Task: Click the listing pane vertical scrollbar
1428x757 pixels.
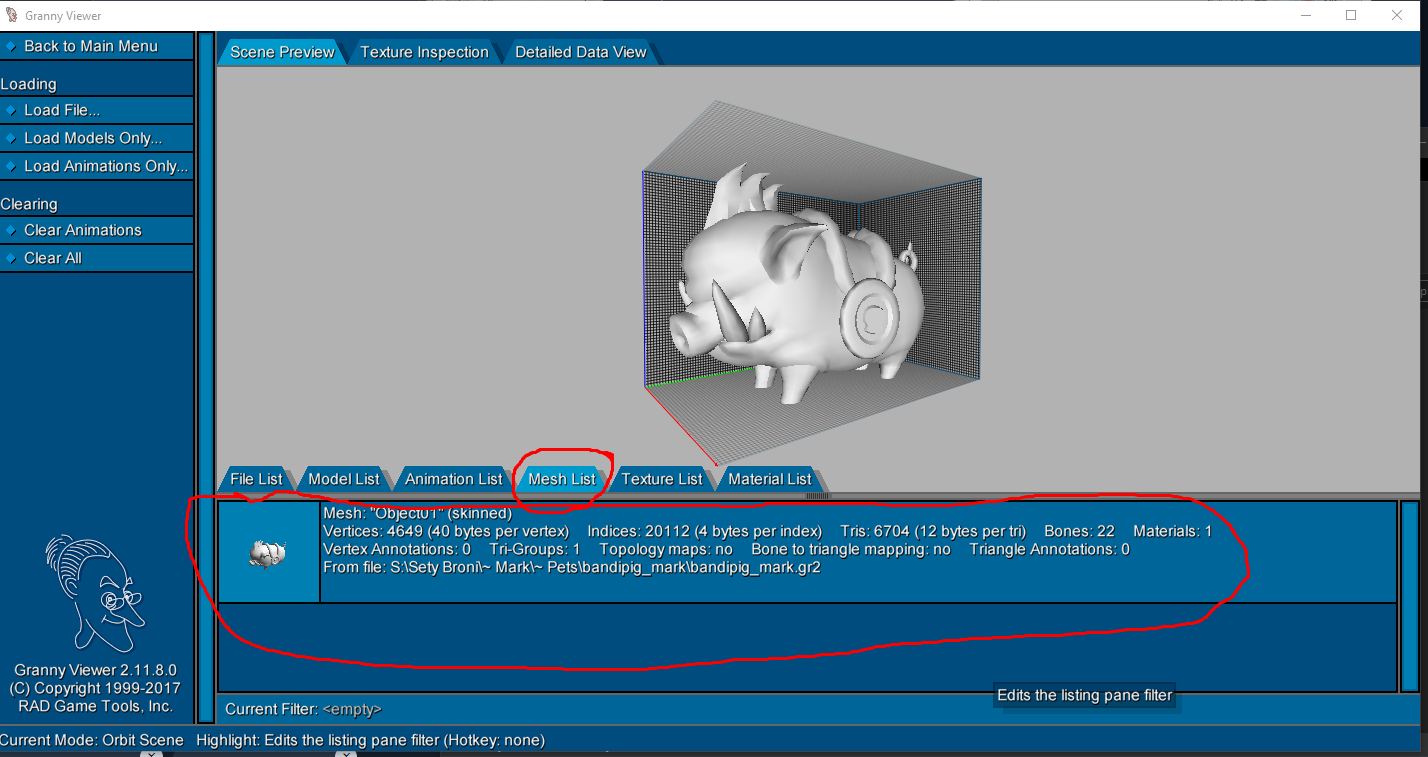Action: pyautogui.click(x=1409, y=596)
